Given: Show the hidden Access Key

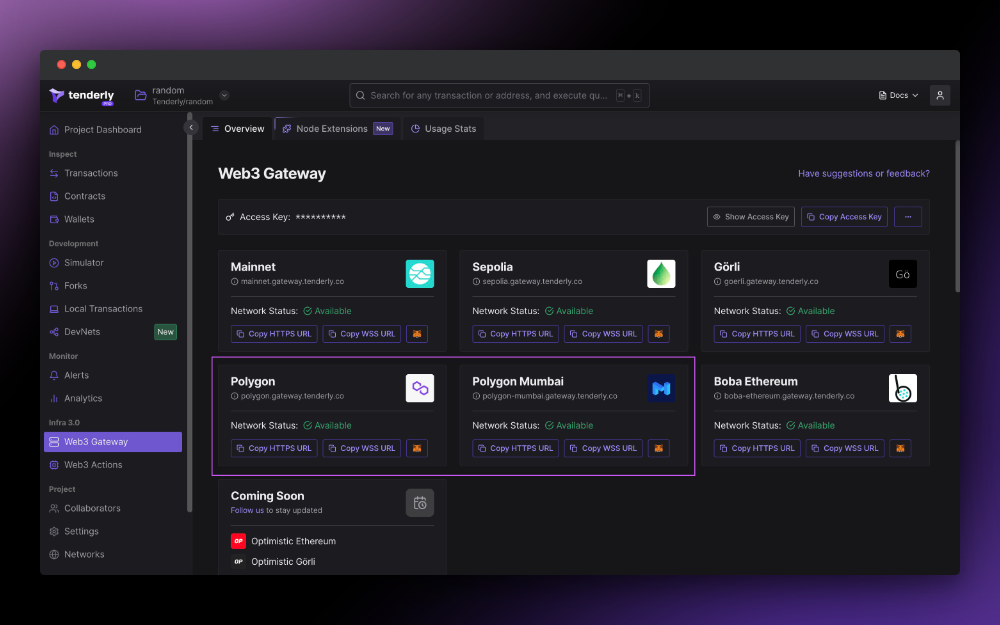Looking at the screenshot, I should pyautogui.click(x=750, y=216).
